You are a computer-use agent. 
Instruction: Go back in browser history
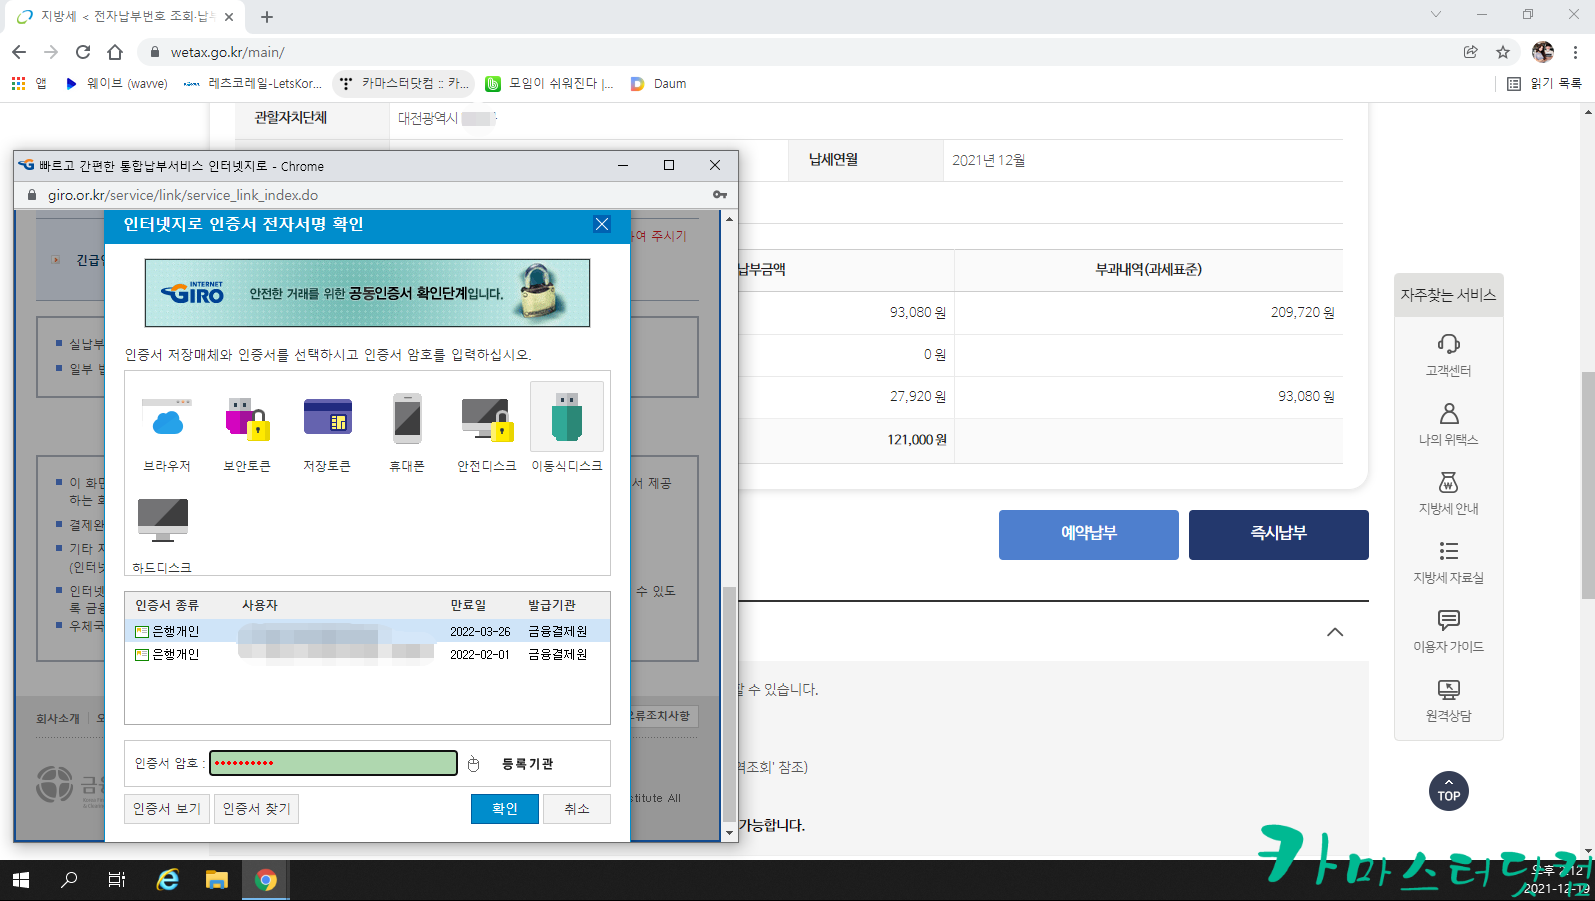19,52
